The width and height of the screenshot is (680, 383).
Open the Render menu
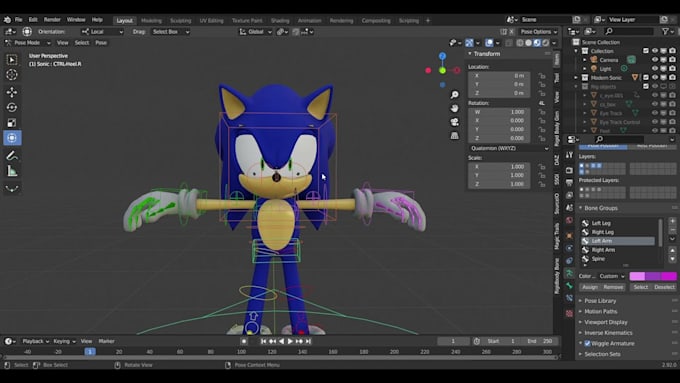[52, 20]
